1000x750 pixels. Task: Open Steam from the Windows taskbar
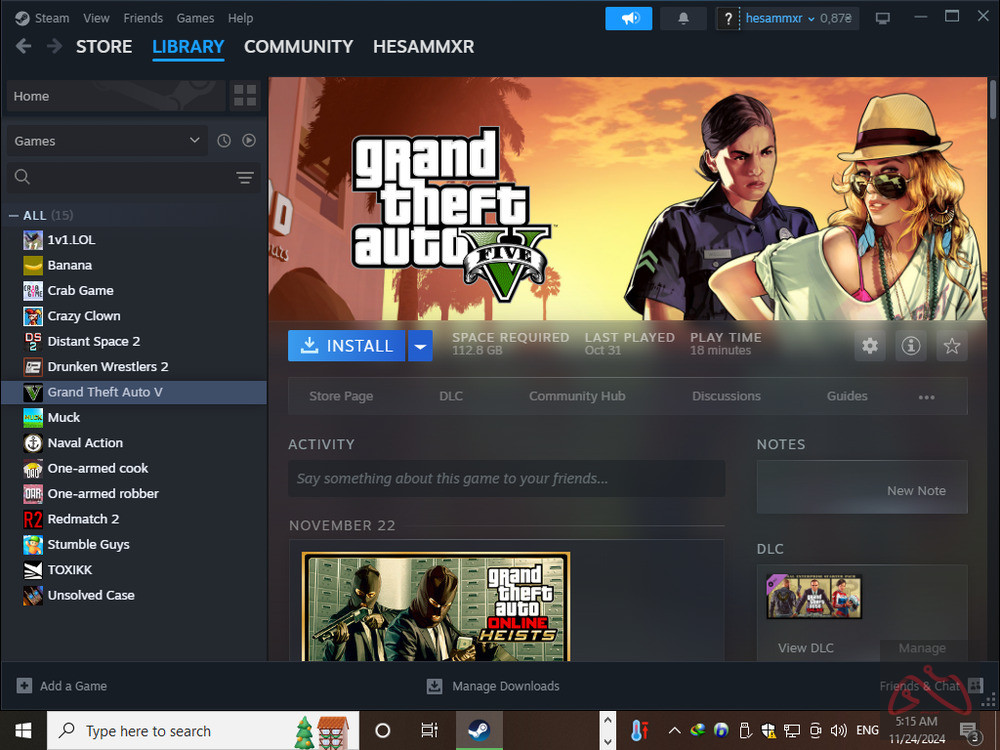(x=479, y=731)
